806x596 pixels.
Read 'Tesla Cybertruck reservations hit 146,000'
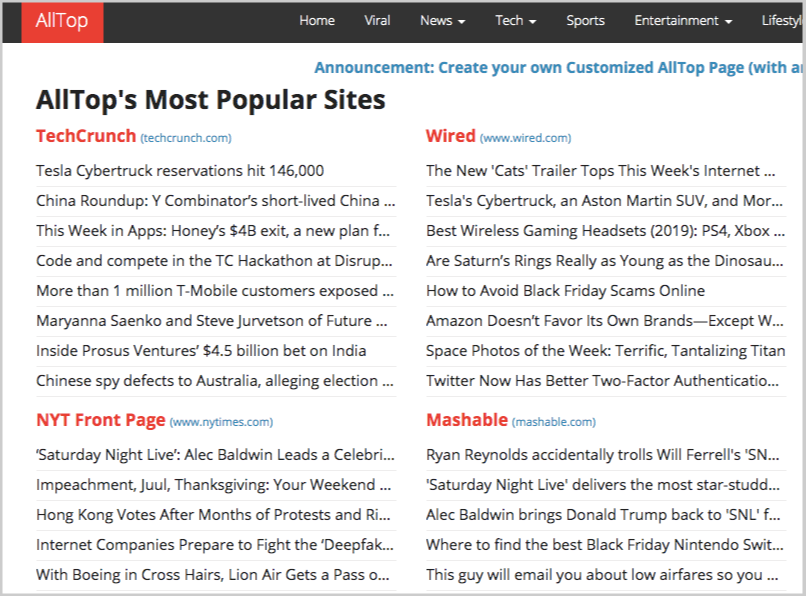click(180, 171)
